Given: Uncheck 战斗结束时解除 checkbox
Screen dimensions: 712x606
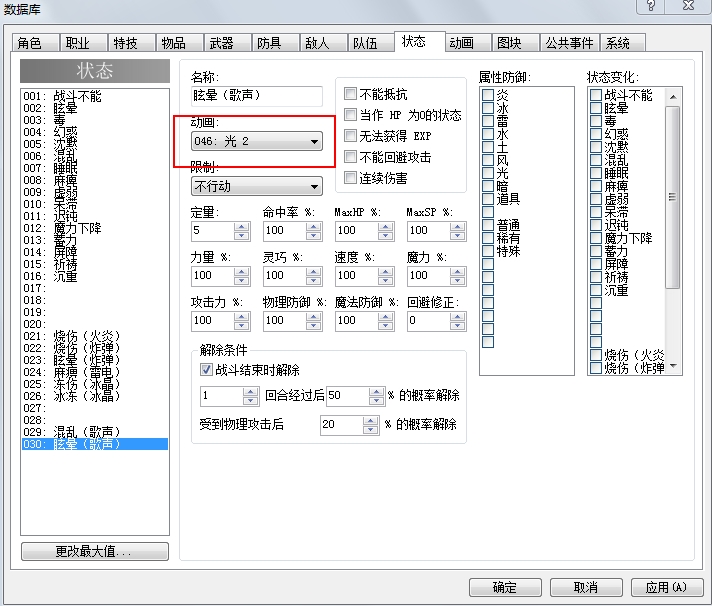Looking at the screenshot, I should click(206, 370).
